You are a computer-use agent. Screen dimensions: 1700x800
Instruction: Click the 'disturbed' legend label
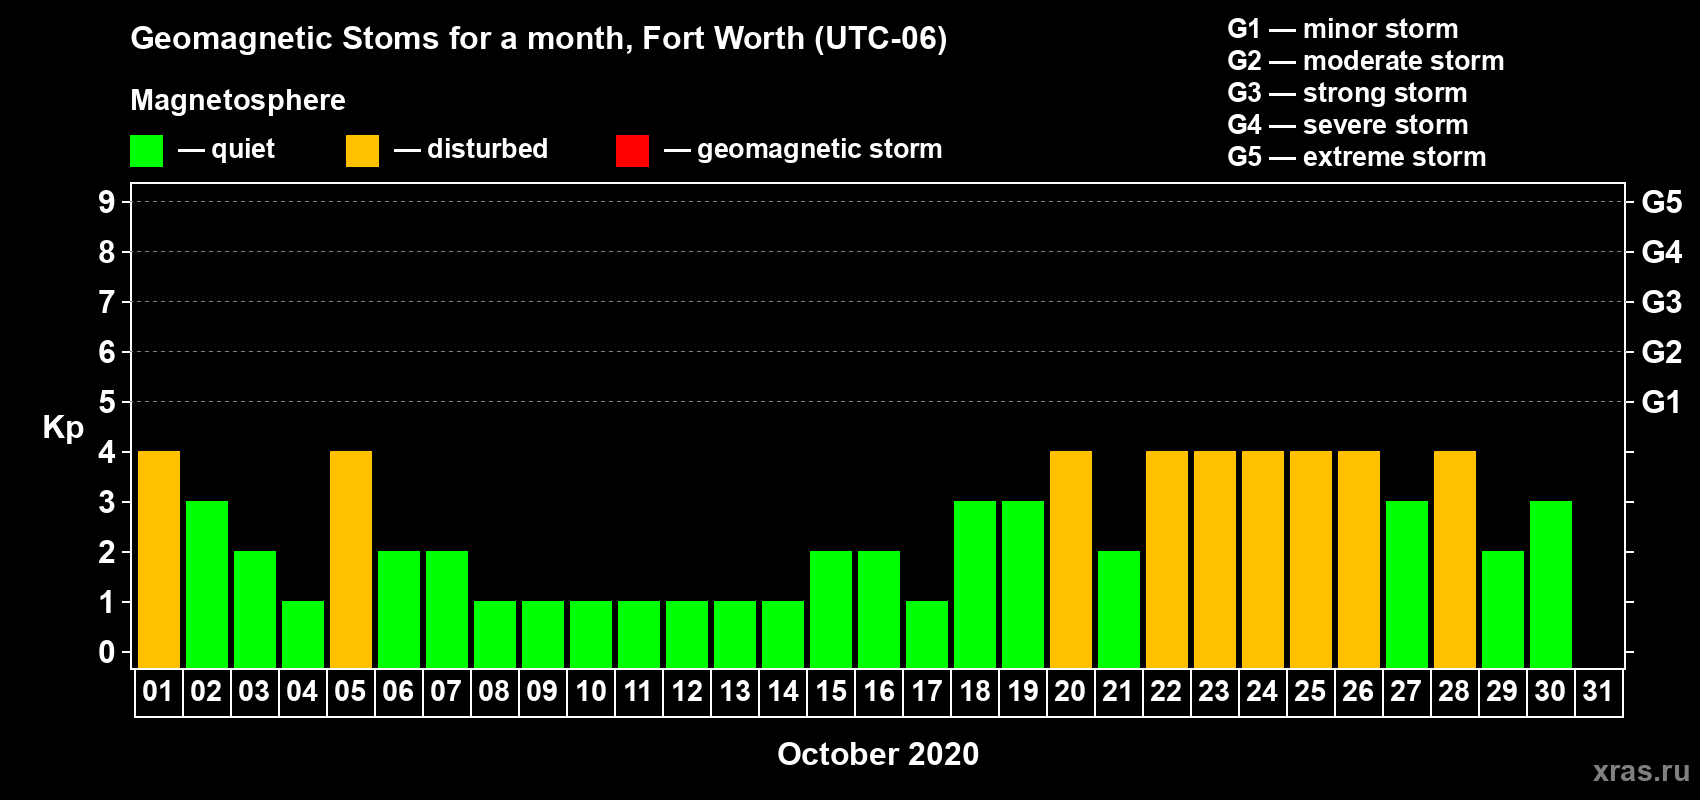pyautogui.click(x=487, y=149)
